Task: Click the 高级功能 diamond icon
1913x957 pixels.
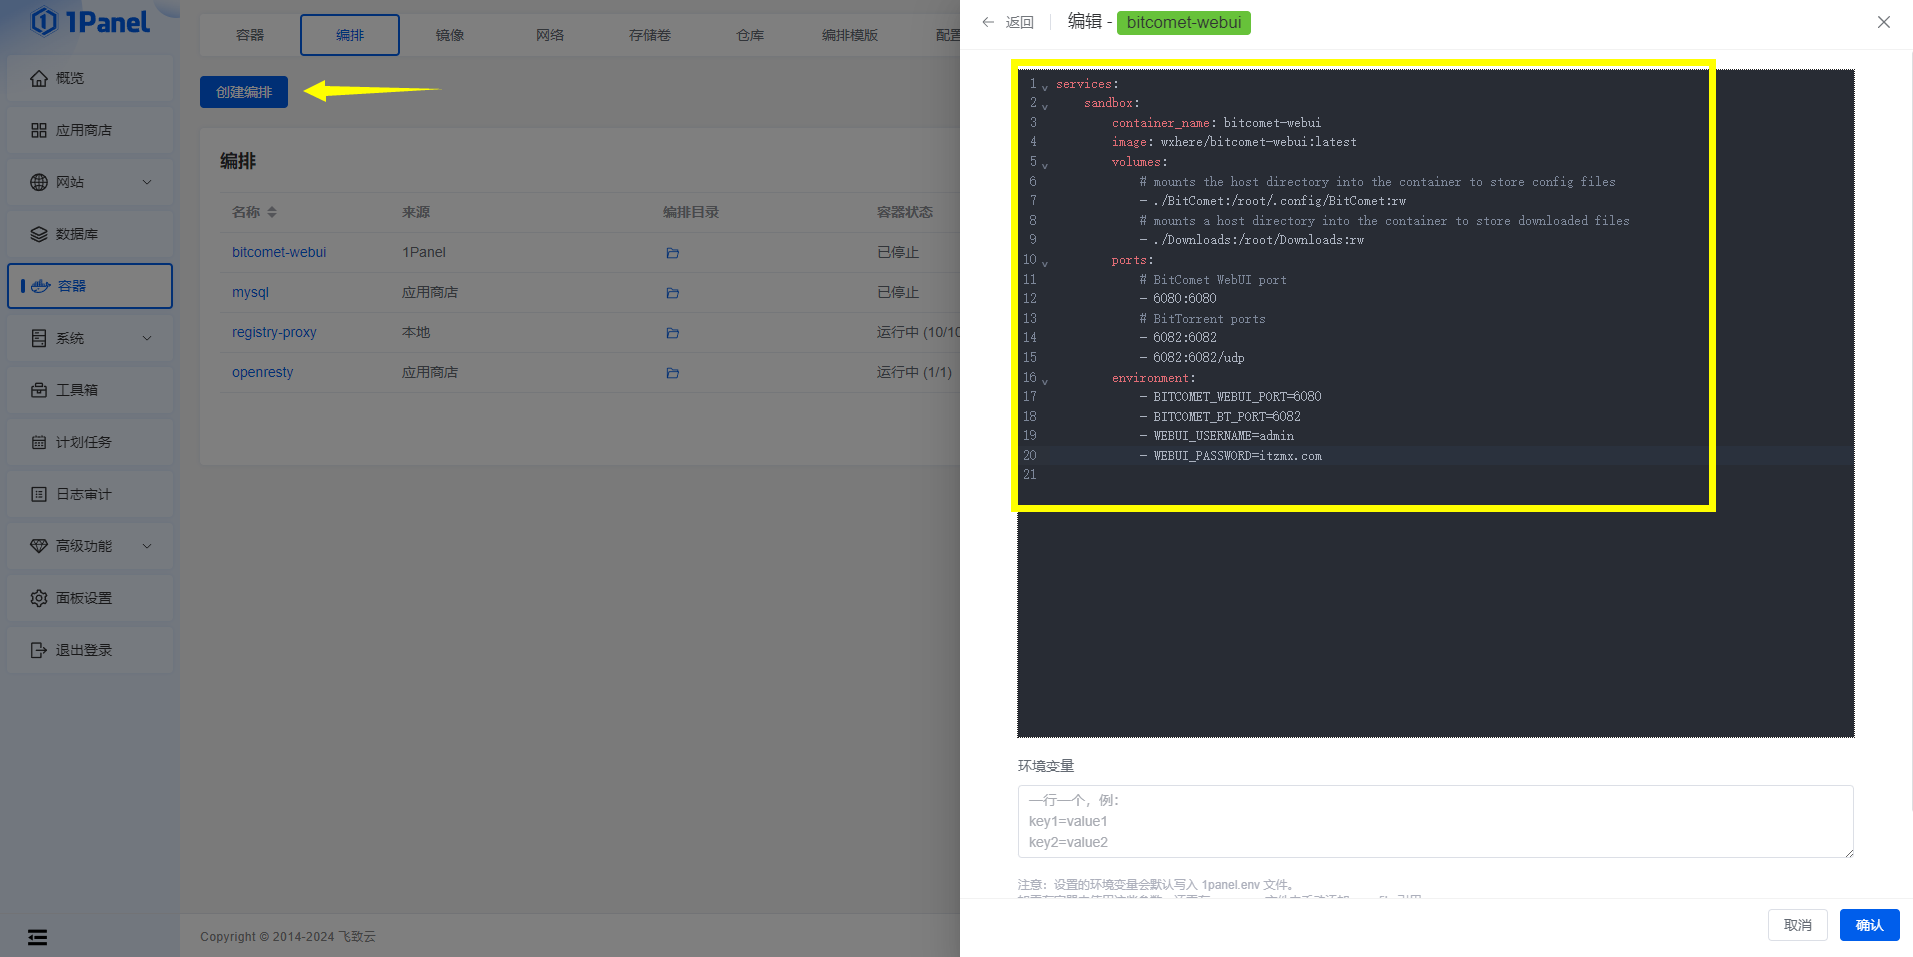Action: 39,546
